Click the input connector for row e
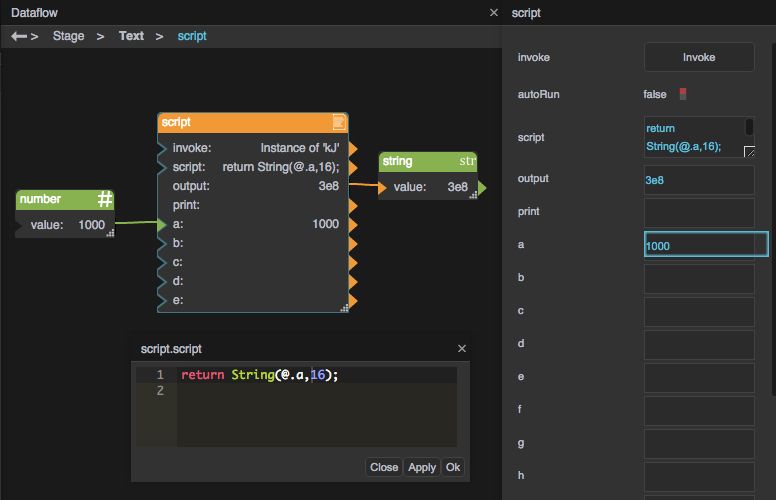The width and height of the screenshot is (776, 500). coord(162,300)
